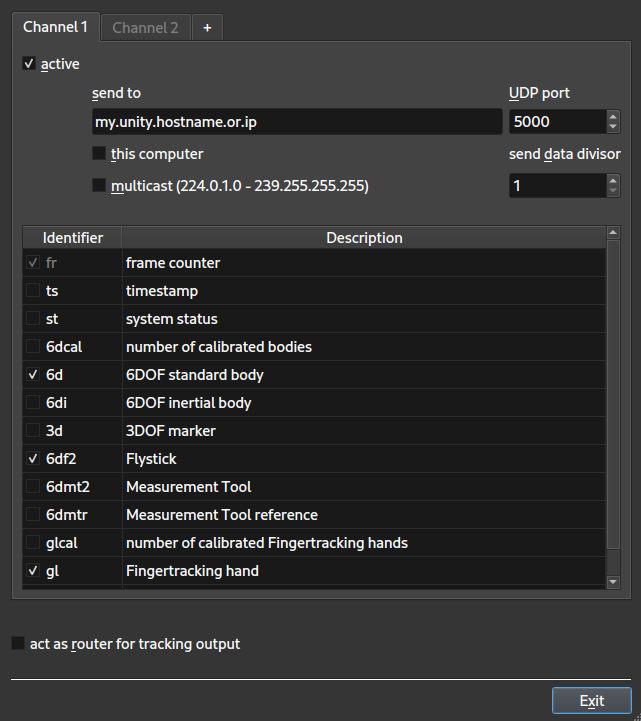
Task: Add a new channel with plus tab
Action: (x=207, y=28)
